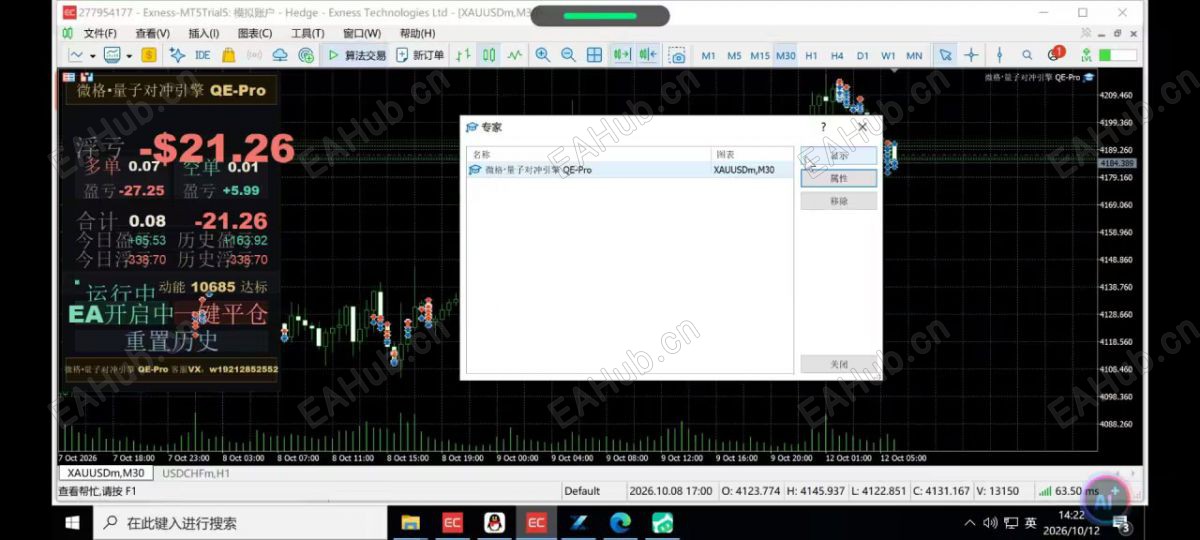The width and height of the screenshot is (1200, 540).
Task: Open the IDE MetaEditor button
Action: click(202, 55)
